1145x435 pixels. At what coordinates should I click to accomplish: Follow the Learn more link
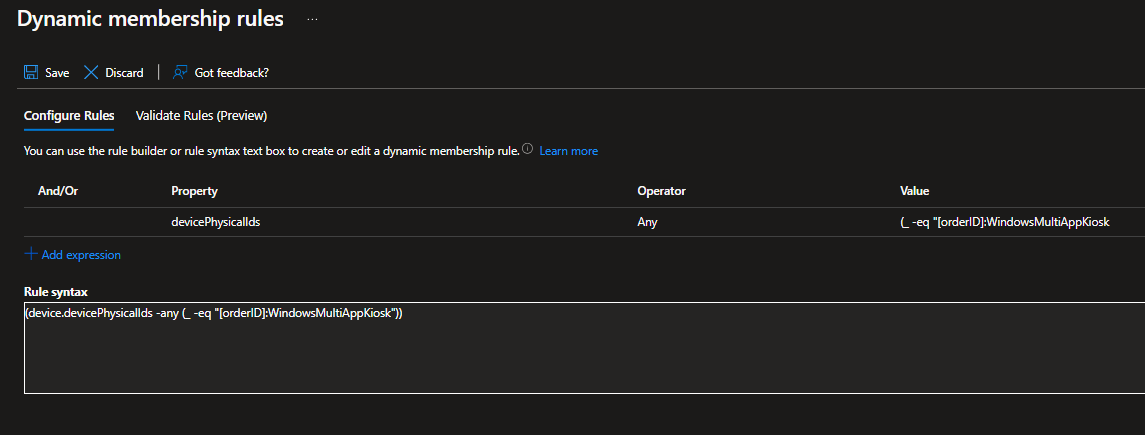coord(568,151)
